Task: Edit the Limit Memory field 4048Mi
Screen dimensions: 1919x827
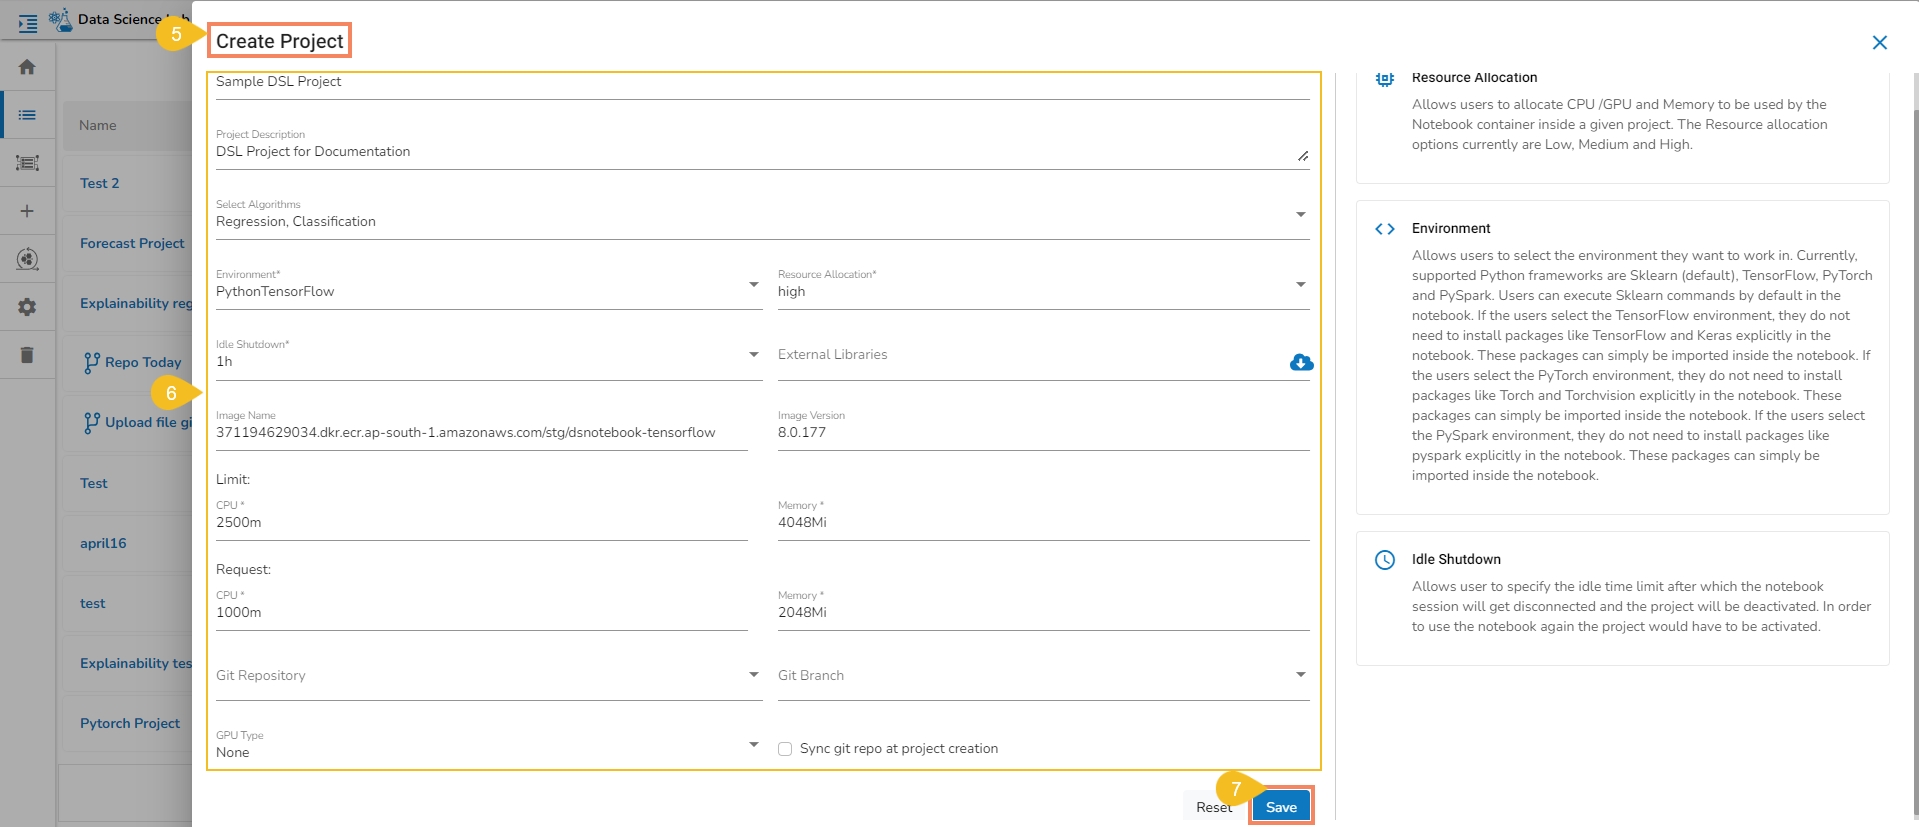Action: (x=1043, y=522)
